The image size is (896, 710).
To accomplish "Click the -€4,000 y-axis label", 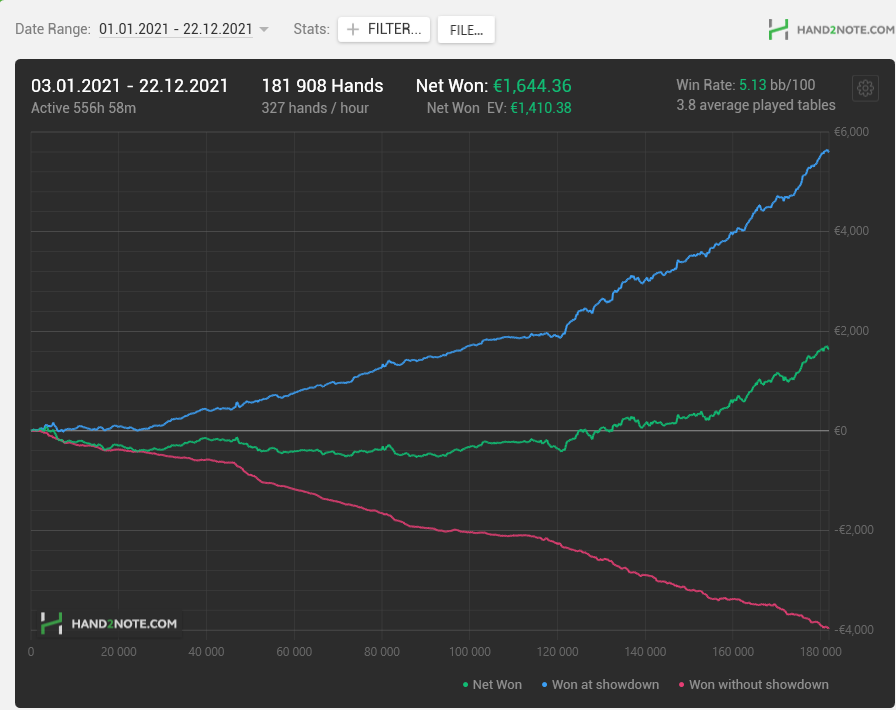I will click(x=853, y=630).
